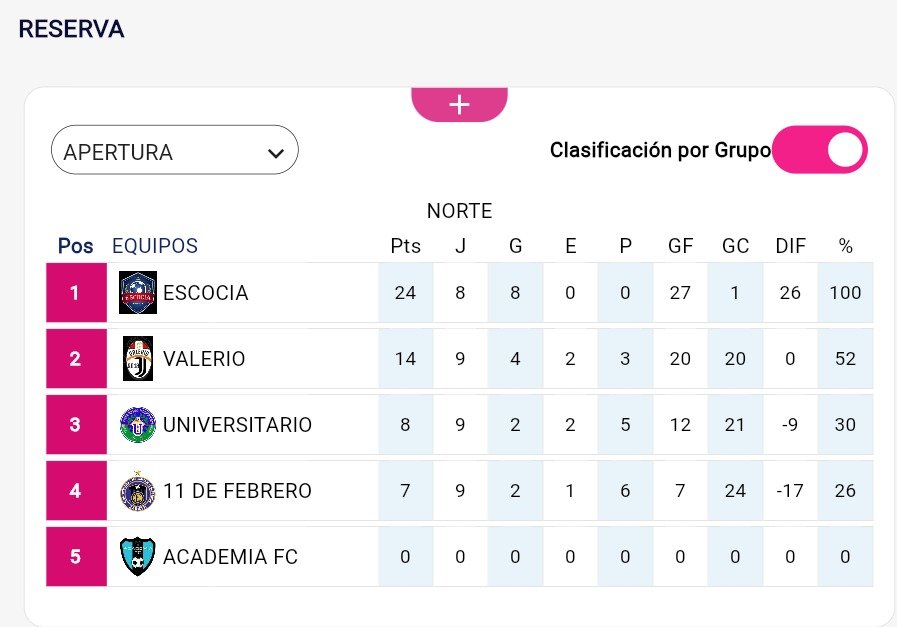Viewport: 897px width, 627px height.
Task: Open the VALERIO team name link
Action: pos(204,359)
